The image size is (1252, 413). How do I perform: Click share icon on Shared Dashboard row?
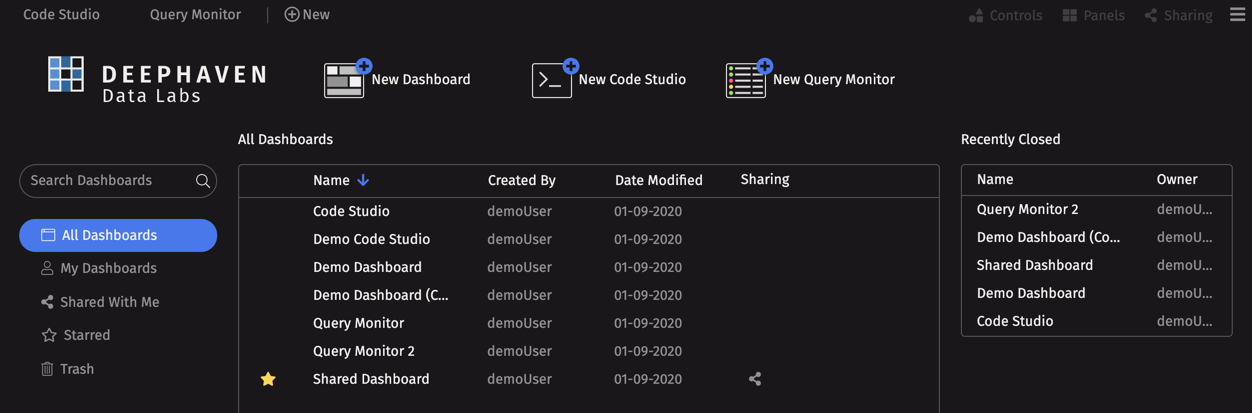[755, 379]
